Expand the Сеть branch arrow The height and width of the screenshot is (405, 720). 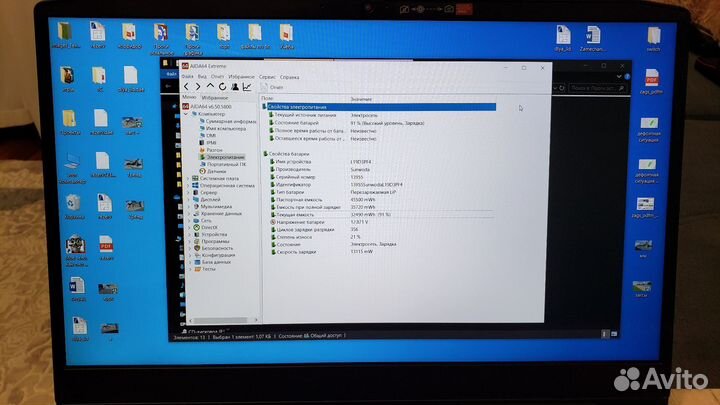[x=189, y=220]
